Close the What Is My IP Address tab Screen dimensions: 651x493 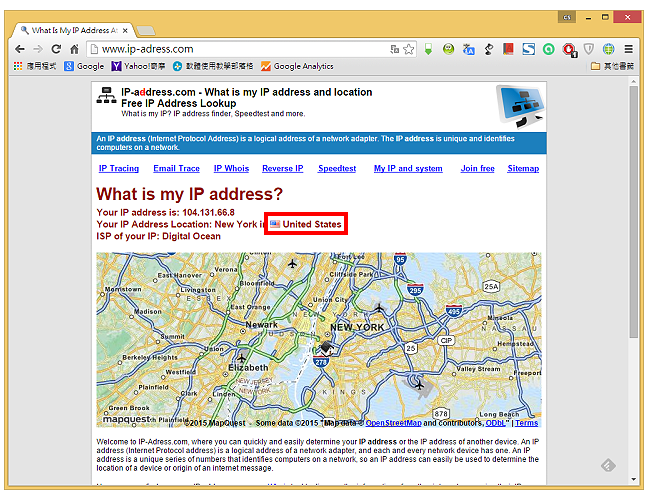click(x=125, y=30)
